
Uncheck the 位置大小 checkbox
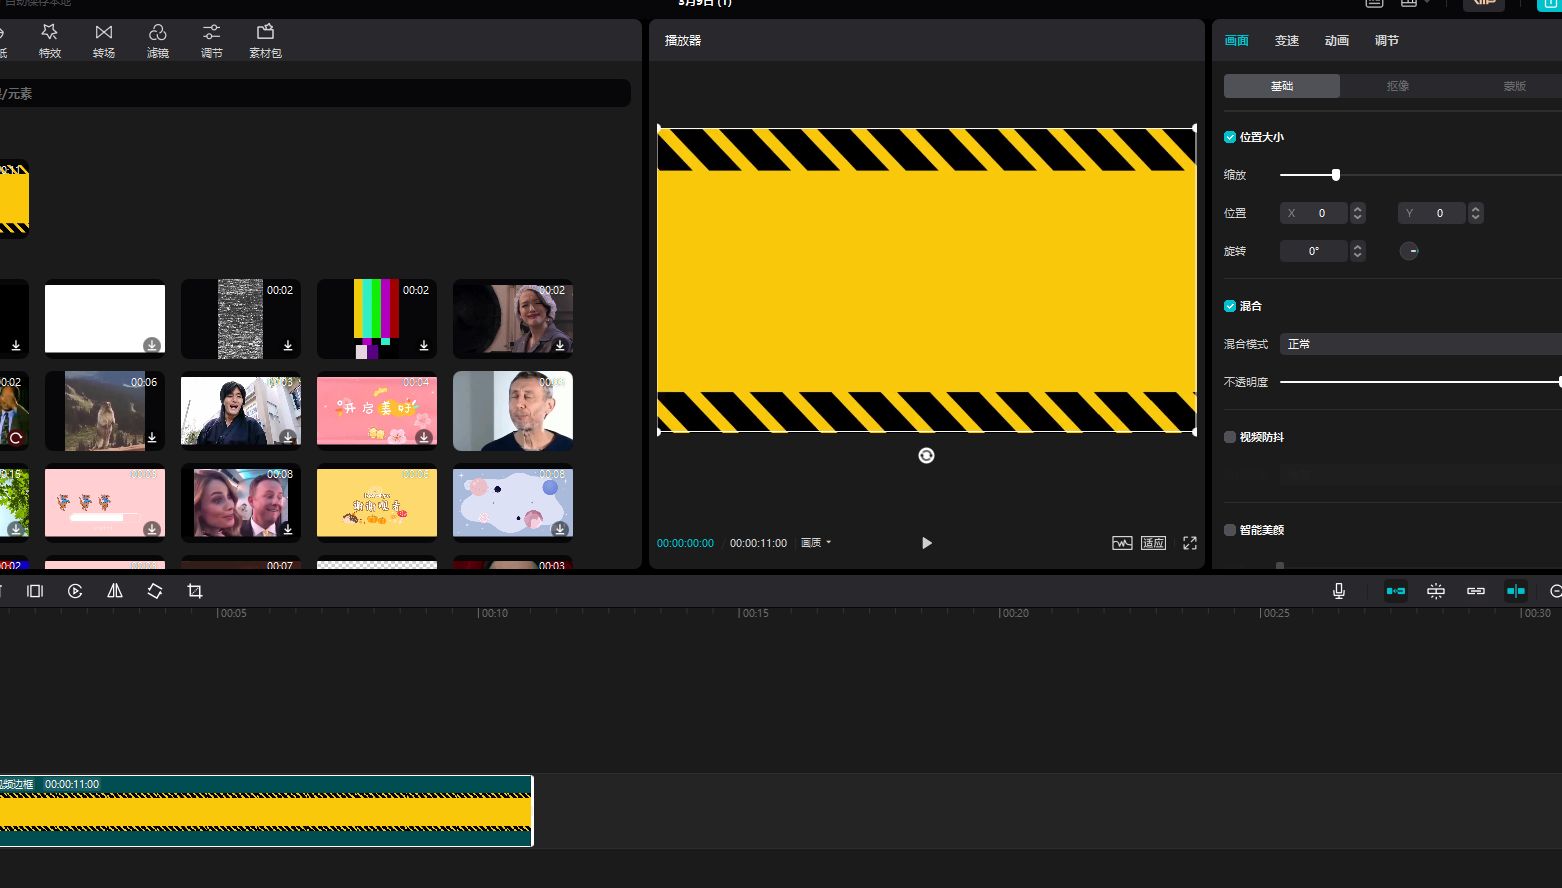(1230, 137)
